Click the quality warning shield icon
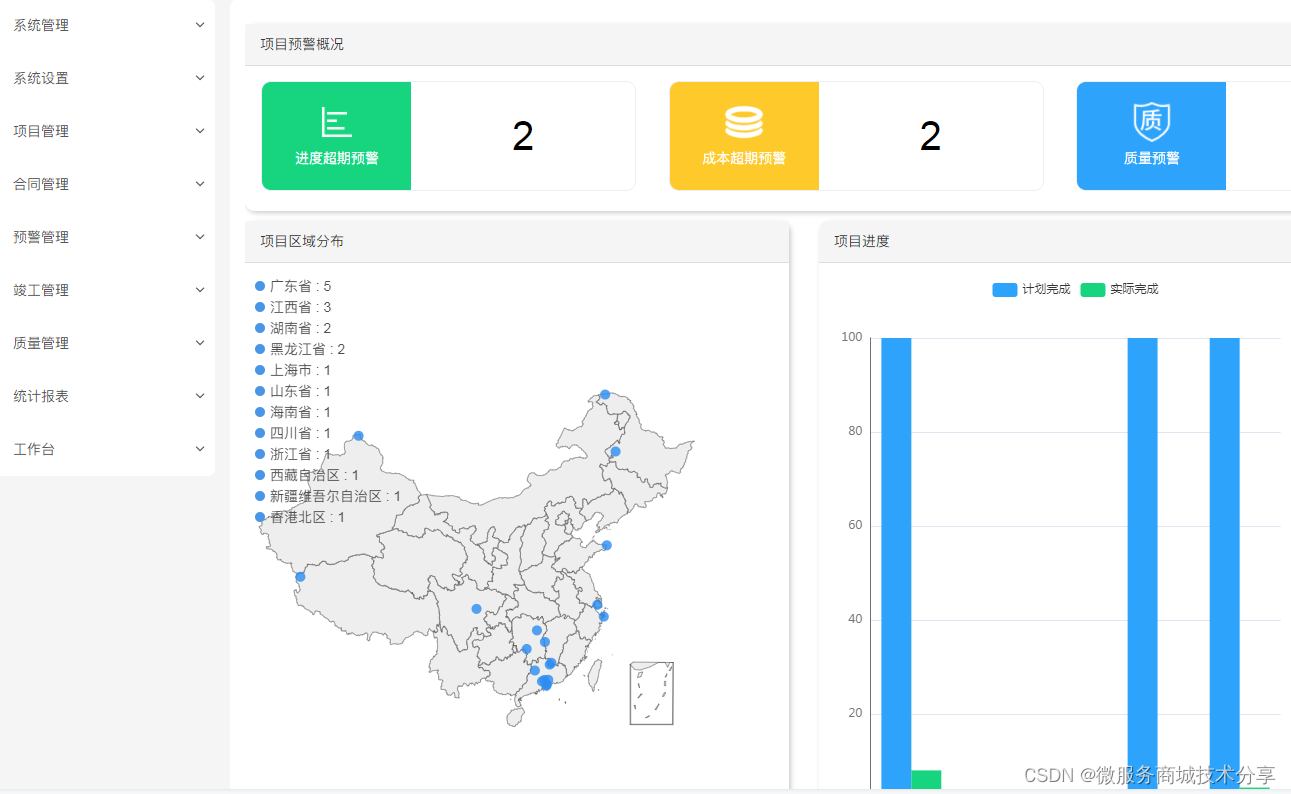Viewport: 1291px width, 794px height. 1151,121
